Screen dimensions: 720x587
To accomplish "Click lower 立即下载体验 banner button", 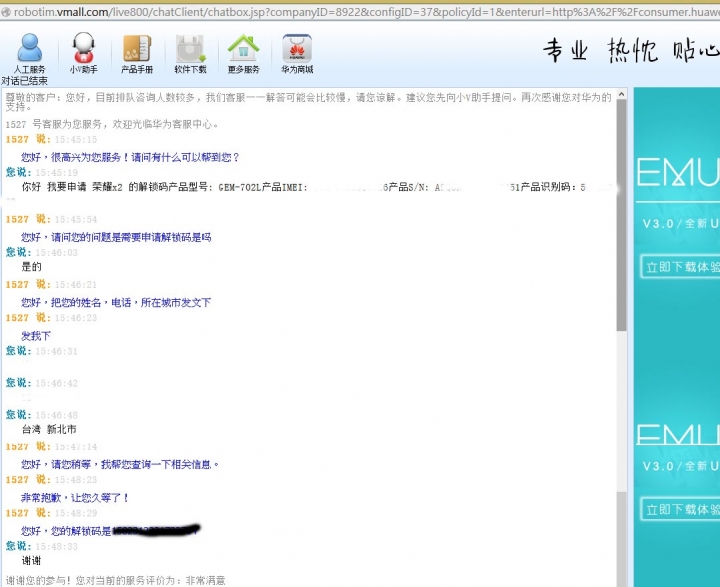I will coord(681,509).
